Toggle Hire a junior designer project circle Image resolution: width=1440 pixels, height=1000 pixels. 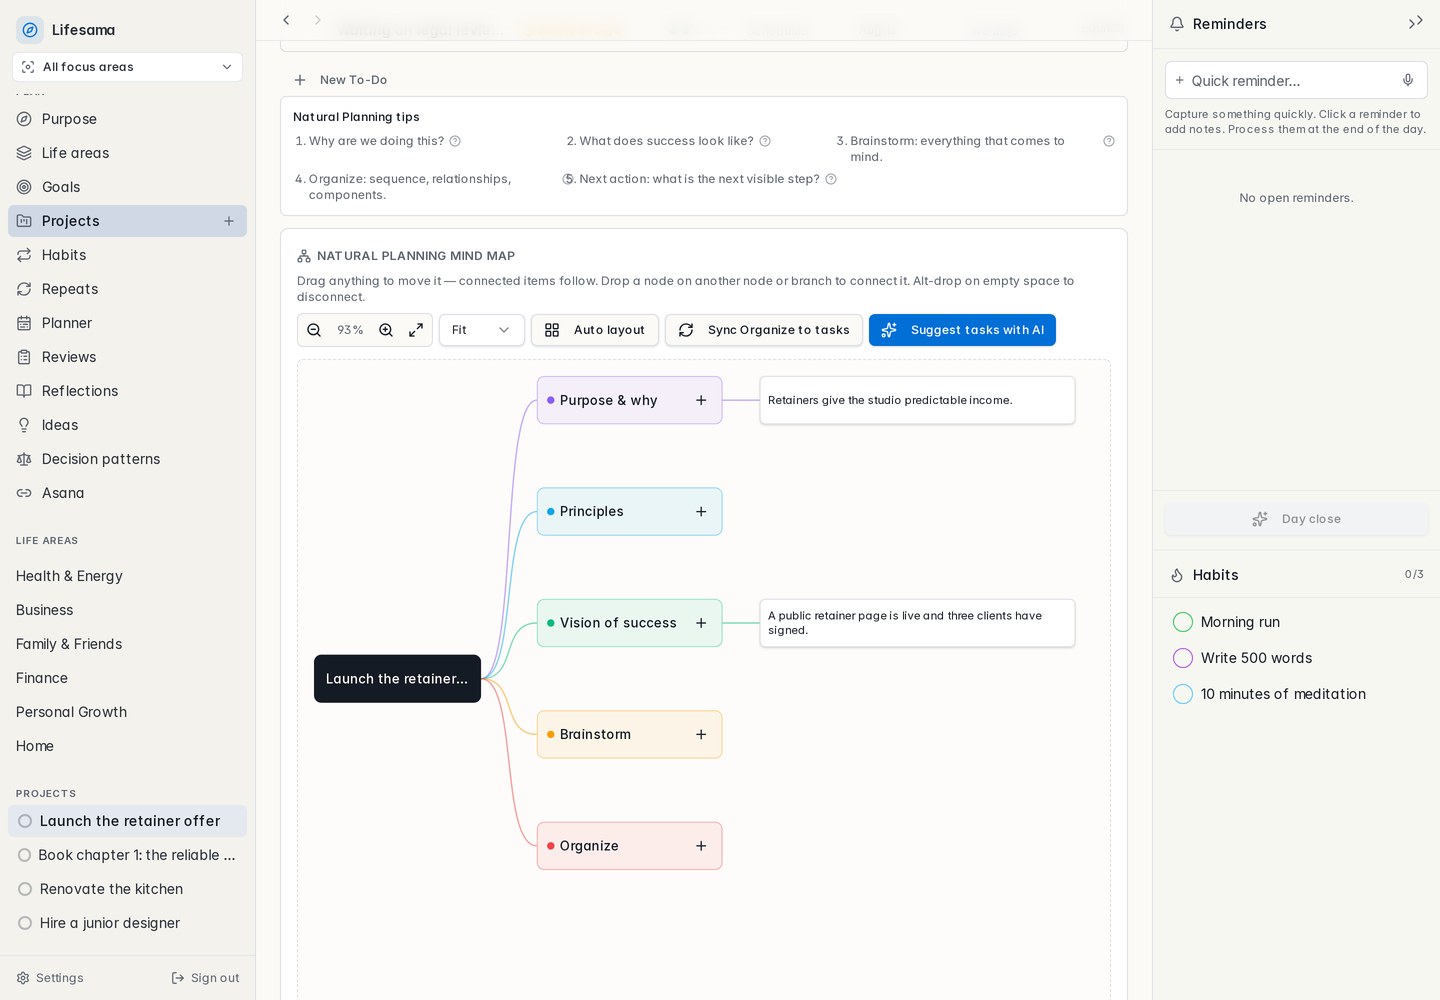pyautogui.click(x=25, y=923)
